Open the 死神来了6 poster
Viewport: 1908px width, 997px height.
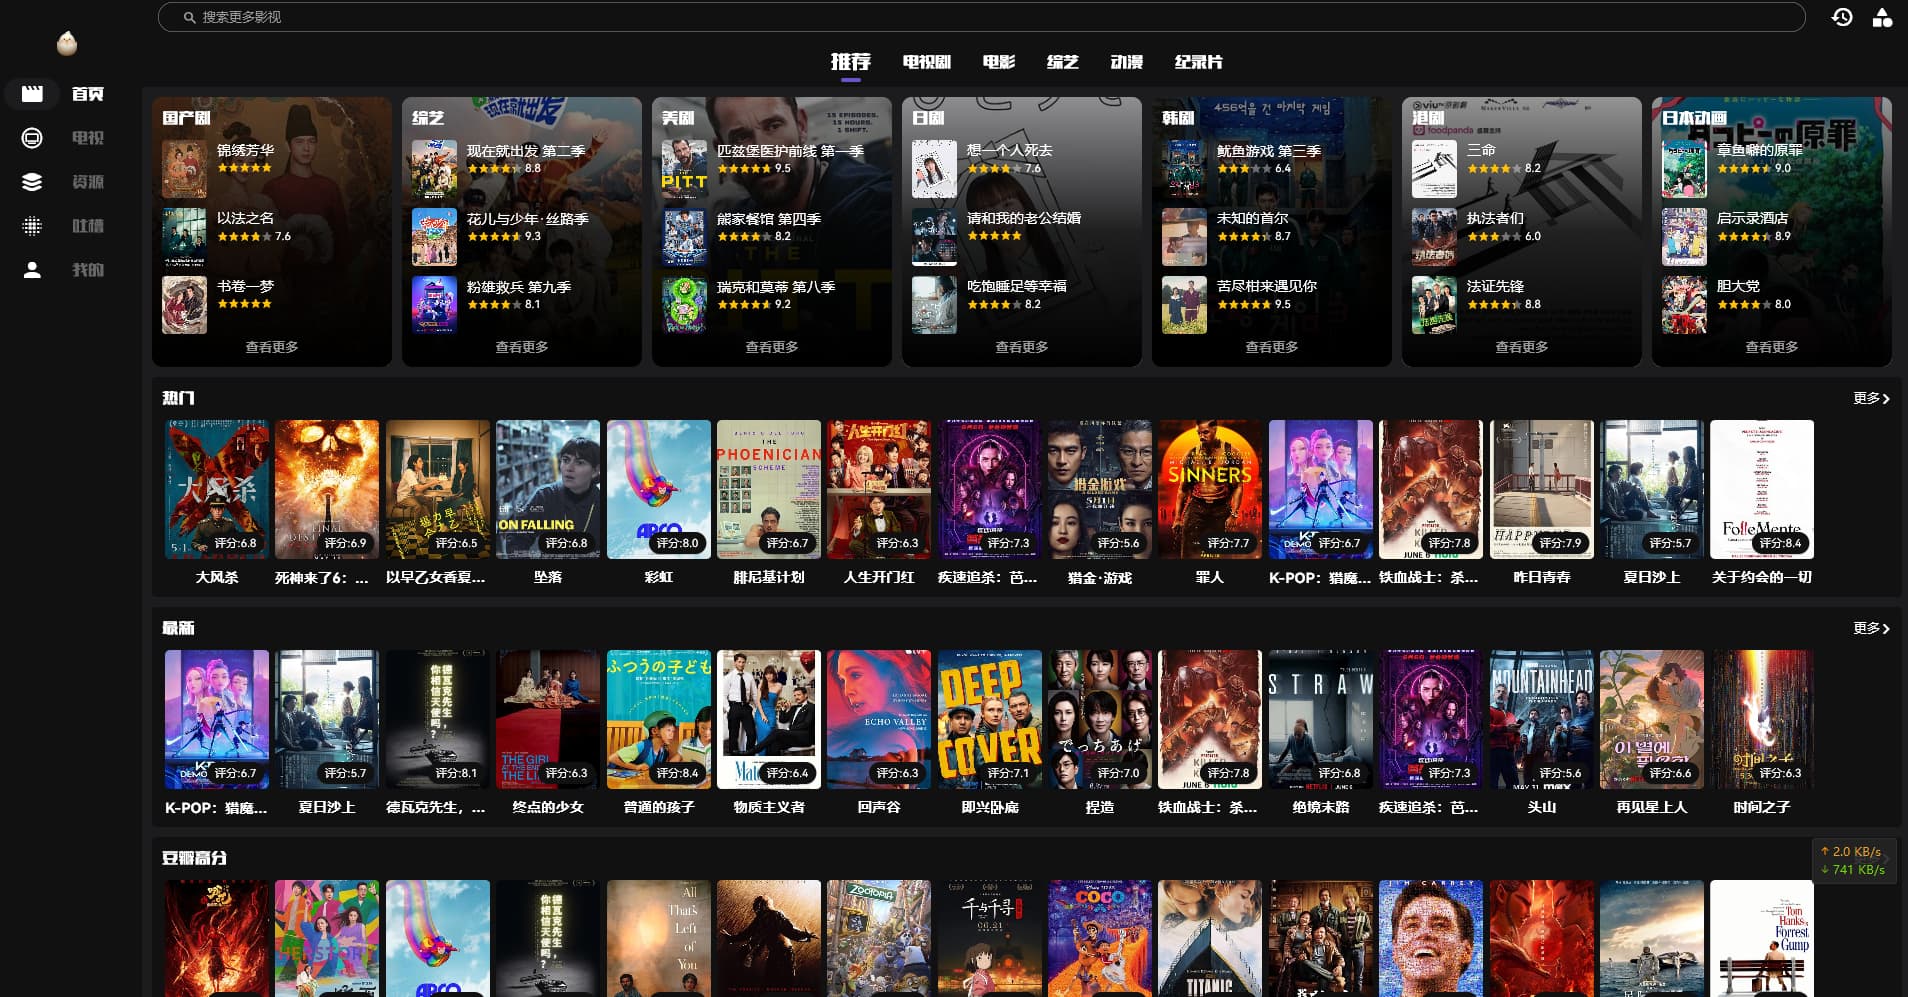click(x=327, y=489)
